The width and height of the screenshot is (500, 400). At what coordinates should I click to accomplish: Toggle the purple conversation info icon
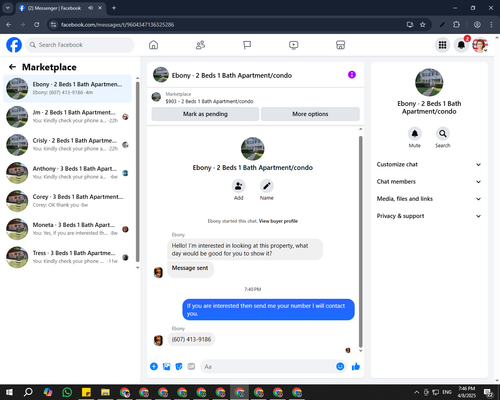click(x=352, y=75)
